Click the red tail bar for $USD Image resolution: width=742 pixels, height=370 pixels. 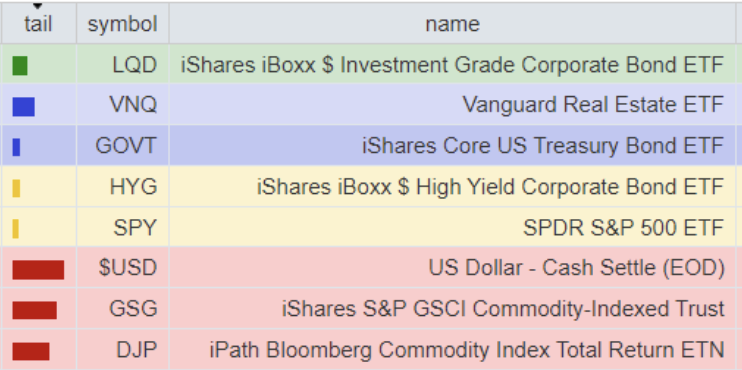[38, 270]
